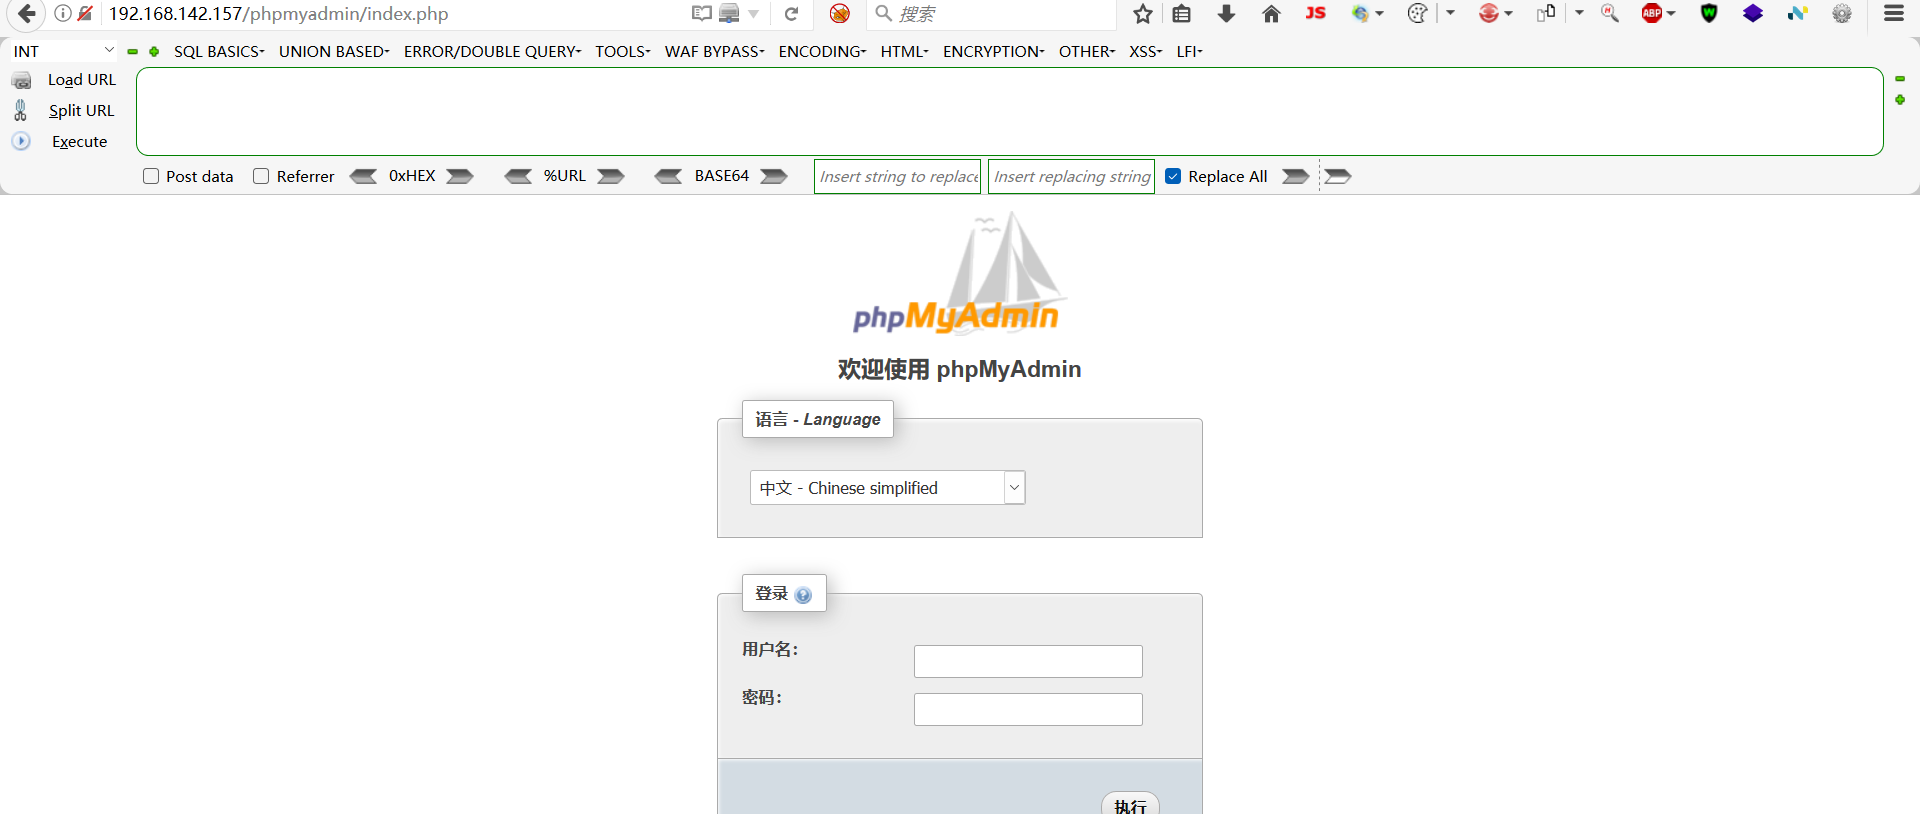Shrink the HackBar textarea with right-side minus icon

click(1900, 78)
